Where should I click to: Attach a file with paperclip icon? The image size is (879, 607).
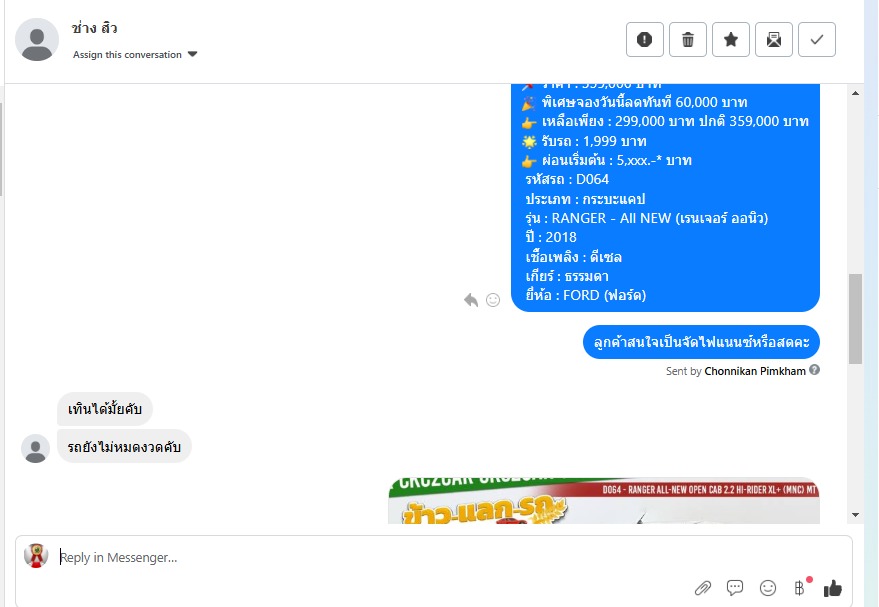coord(703,587)
